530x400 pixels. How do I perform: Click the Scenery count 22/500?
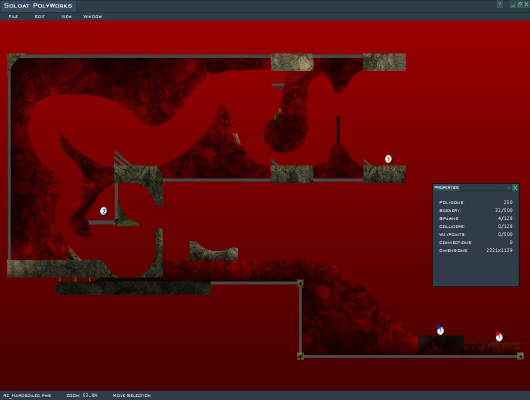coord(504,210)
